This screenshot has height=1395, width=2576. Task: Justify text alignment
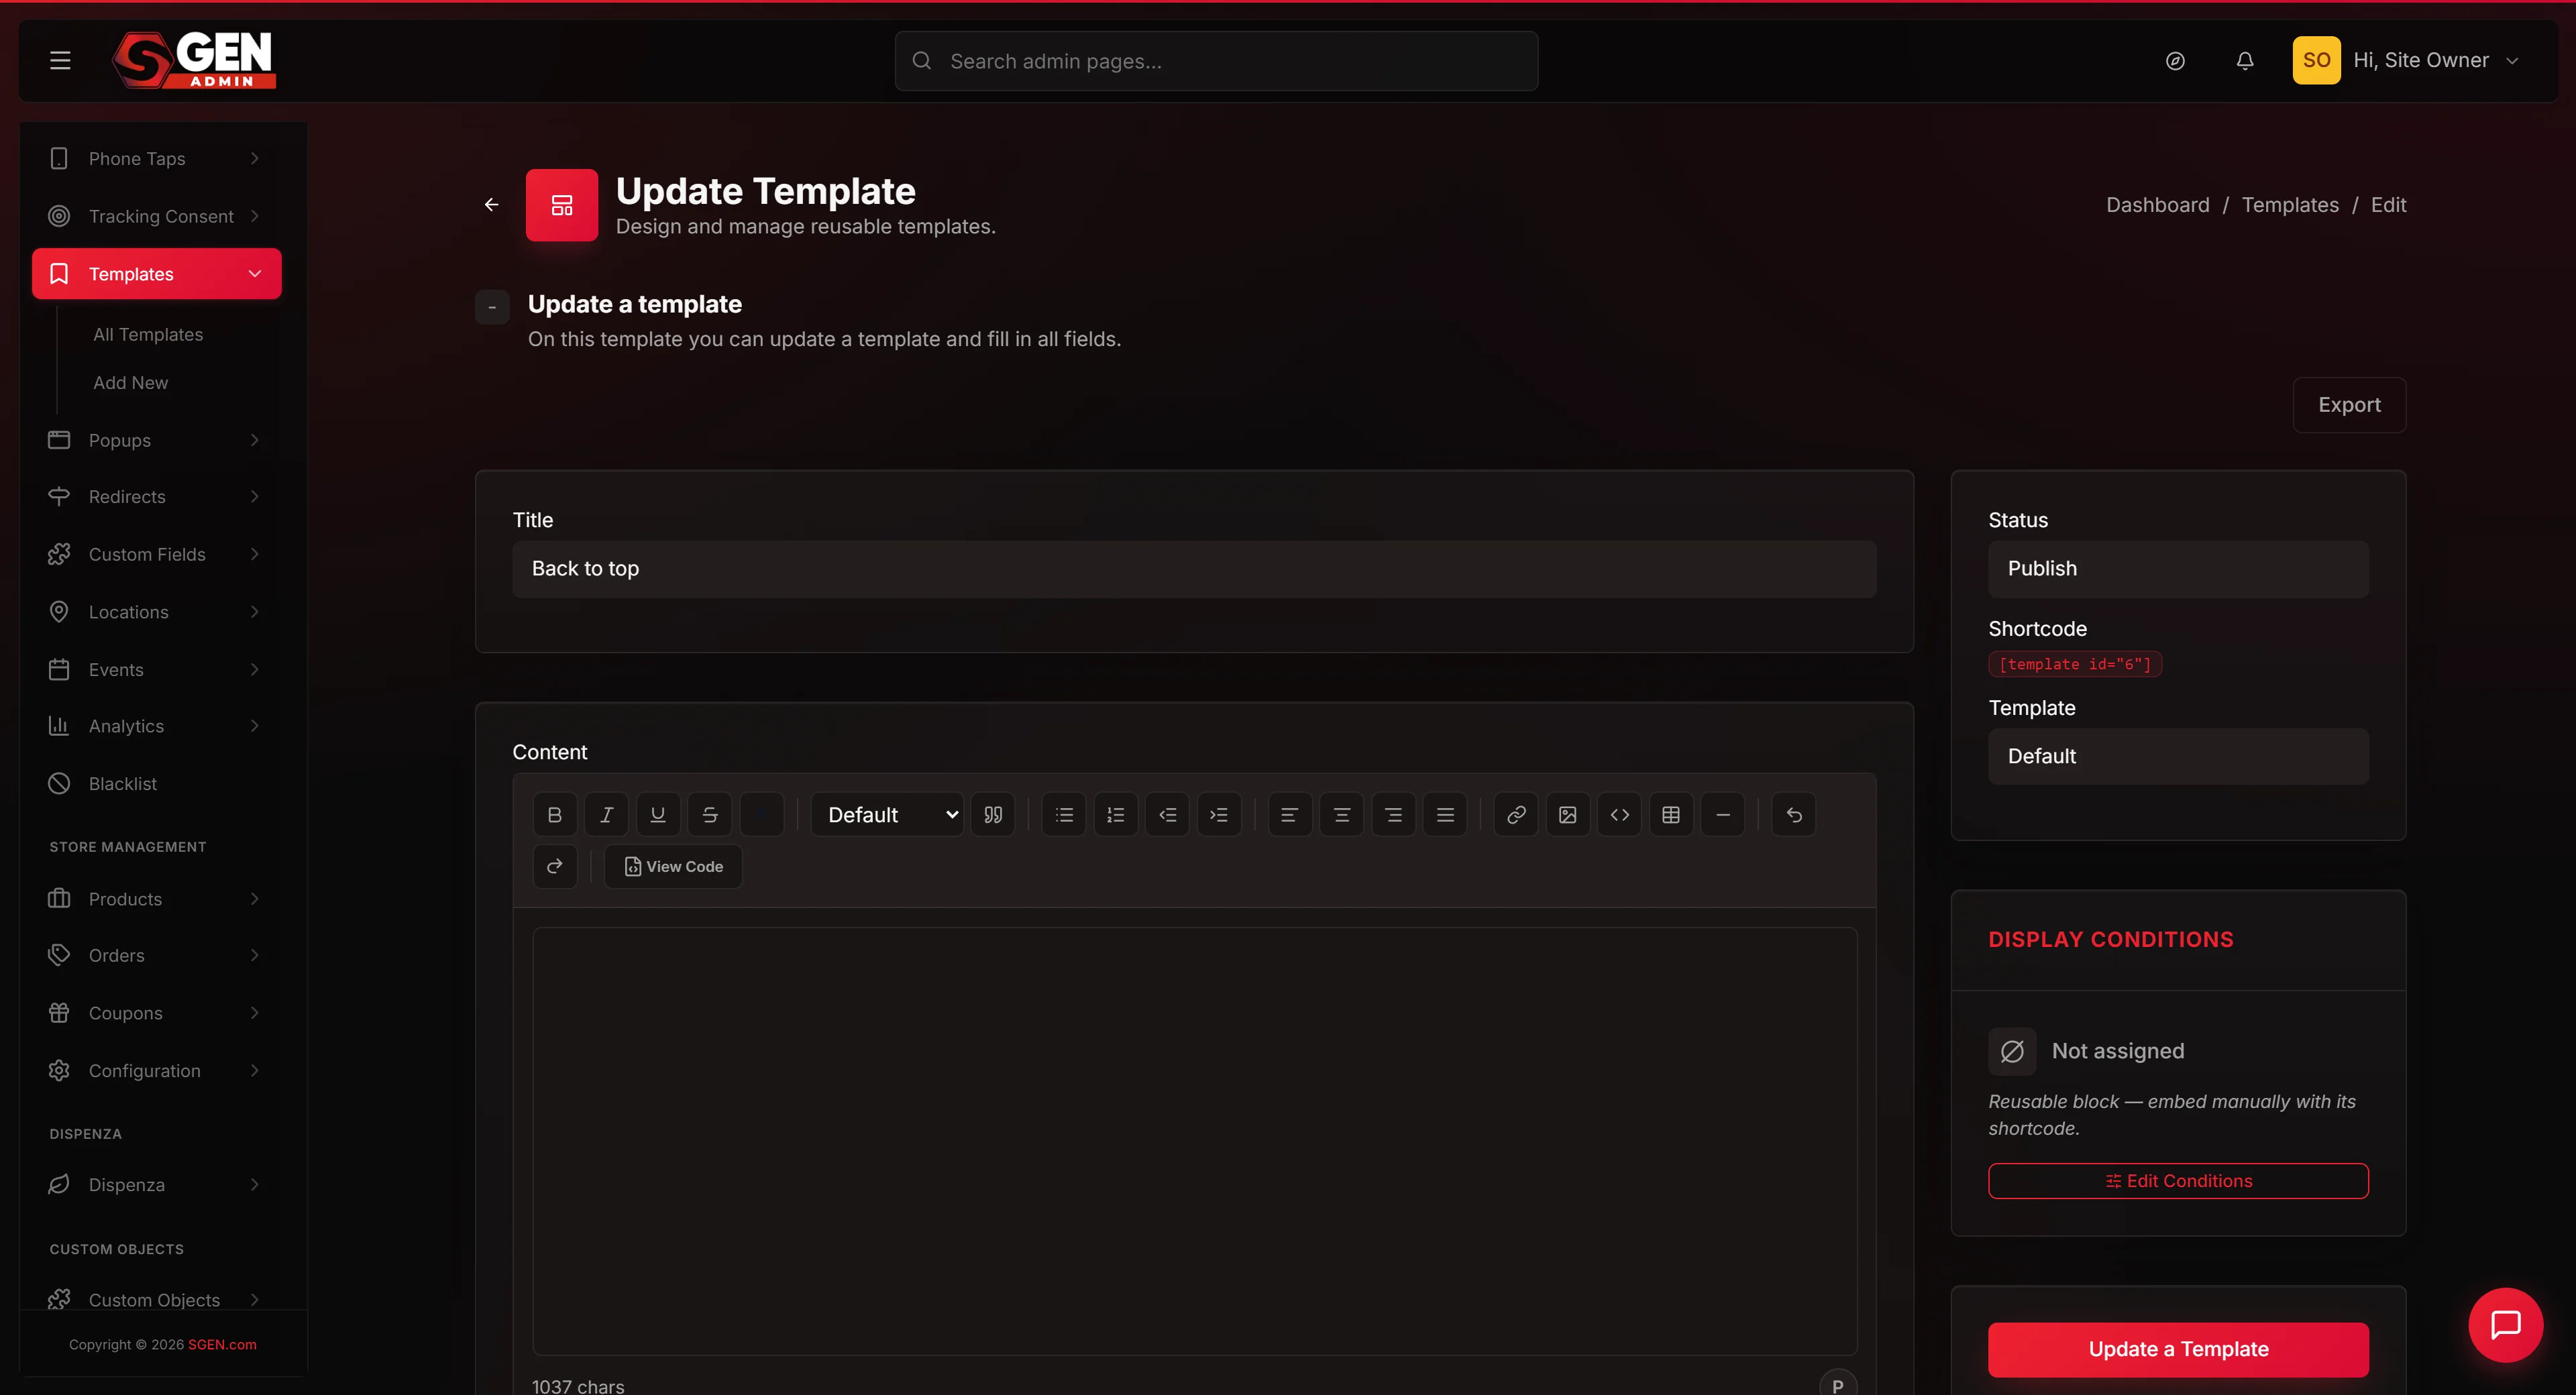pos(1445,815)
